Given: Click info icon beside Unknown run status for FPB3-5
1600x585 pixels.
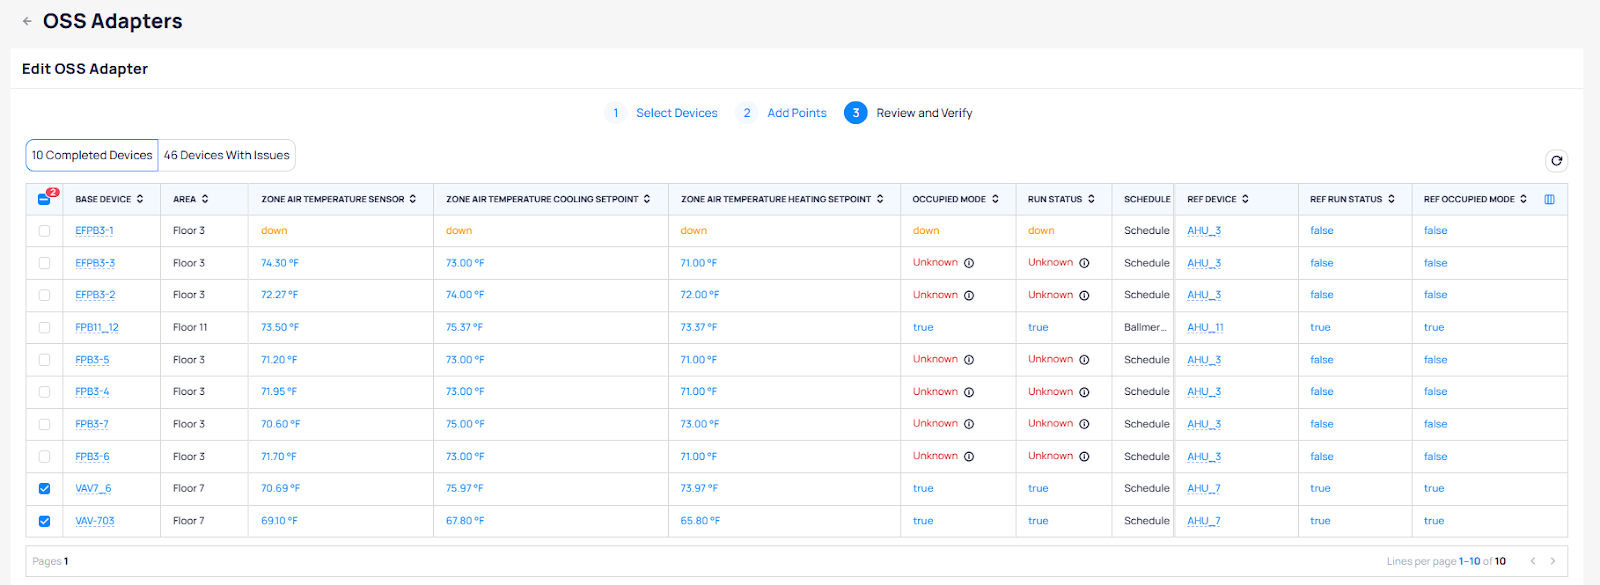Looking at the screenshot, I should click(1084, 360).
